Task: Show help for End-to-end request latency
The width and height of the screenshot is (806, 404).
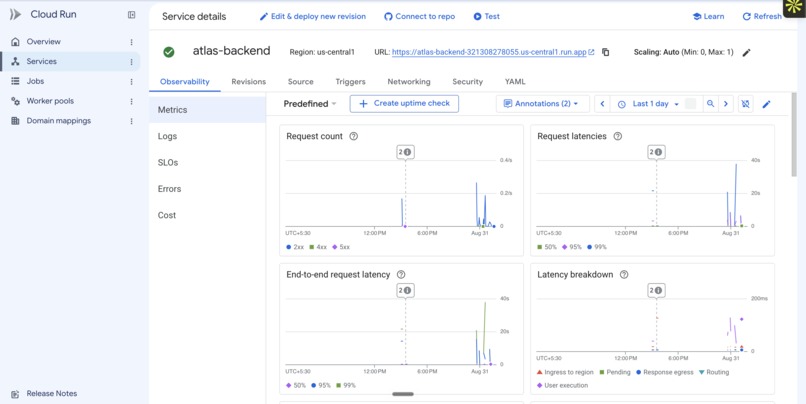Action: click(401, 274)
